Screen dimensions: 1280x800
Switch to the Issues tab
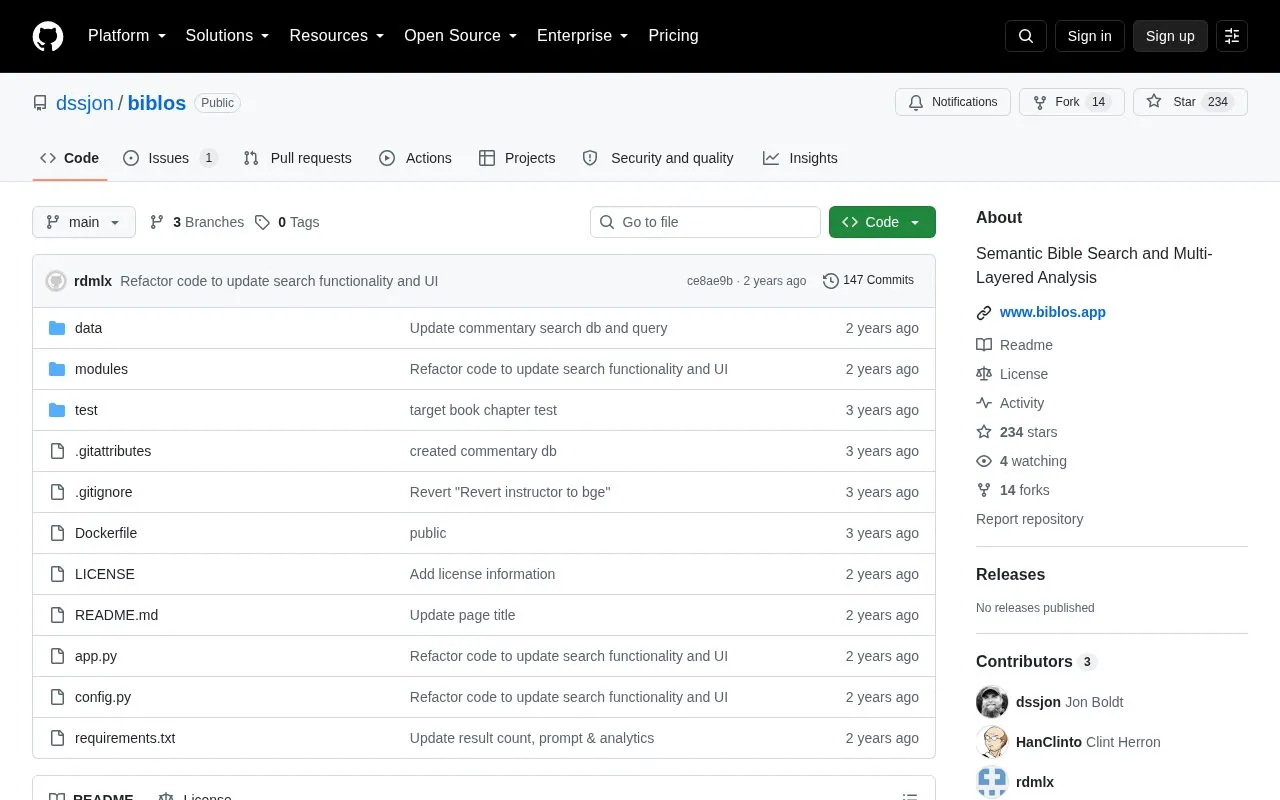coord(170,158)
